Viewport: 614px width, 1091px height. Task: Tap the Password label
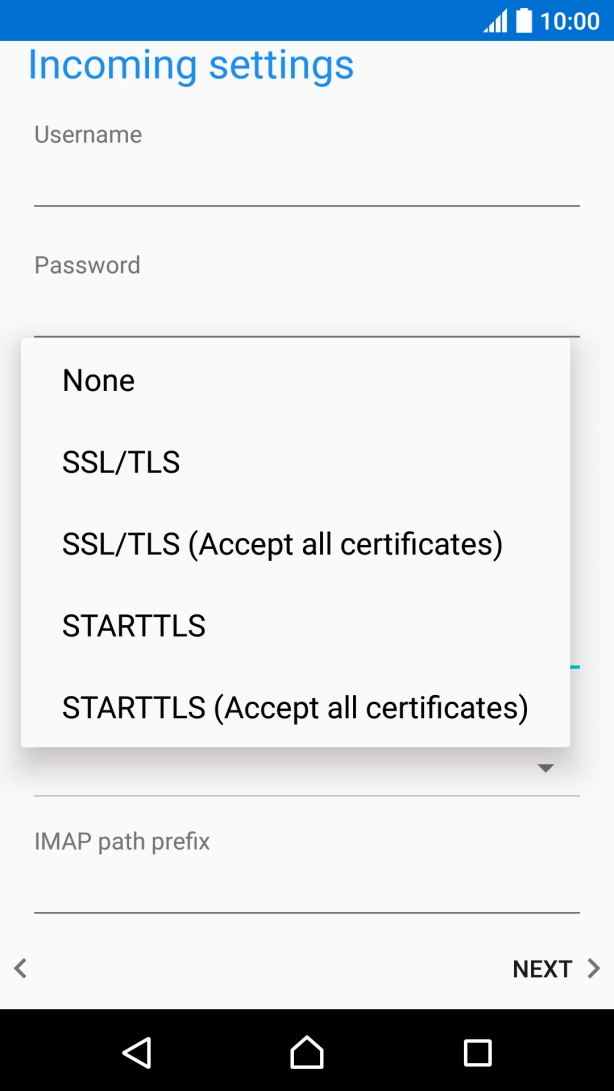click(x=87, y=264)
